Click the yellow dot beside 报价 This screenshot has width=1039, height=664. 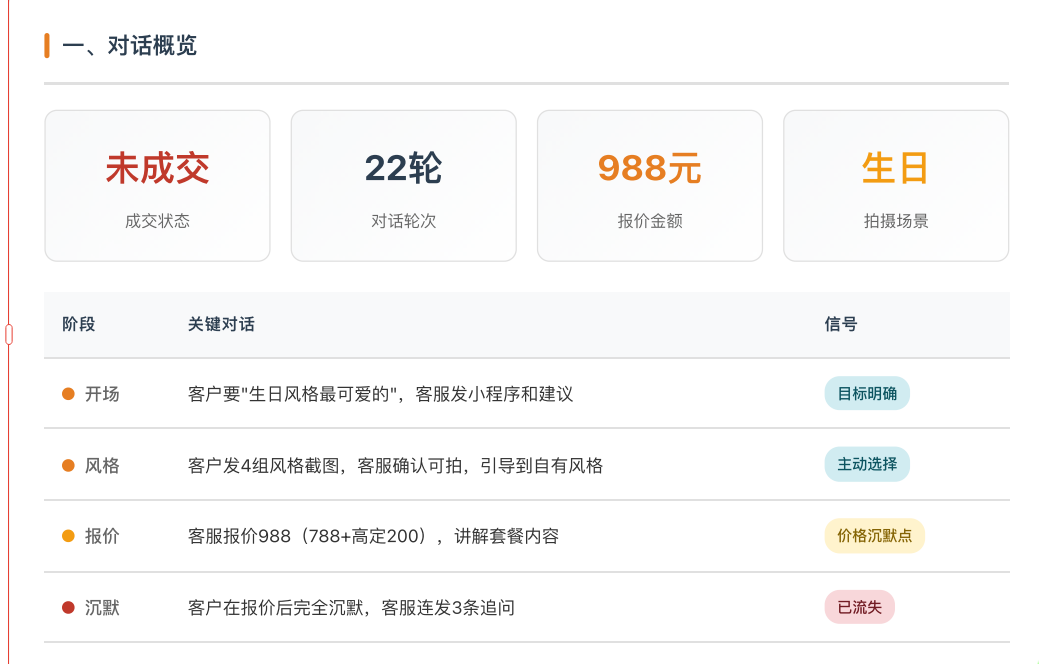[68, 536]
